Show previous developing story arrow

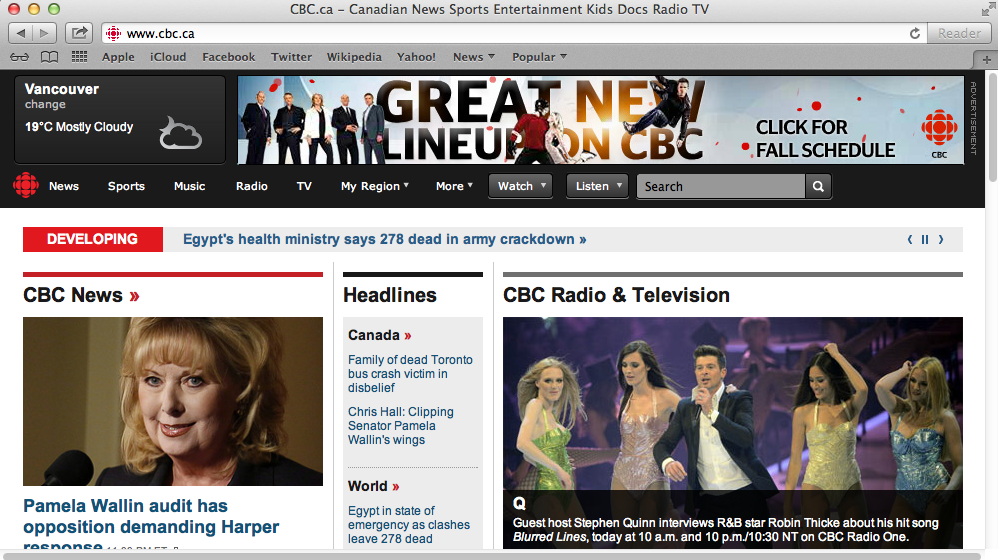point(910,239)
